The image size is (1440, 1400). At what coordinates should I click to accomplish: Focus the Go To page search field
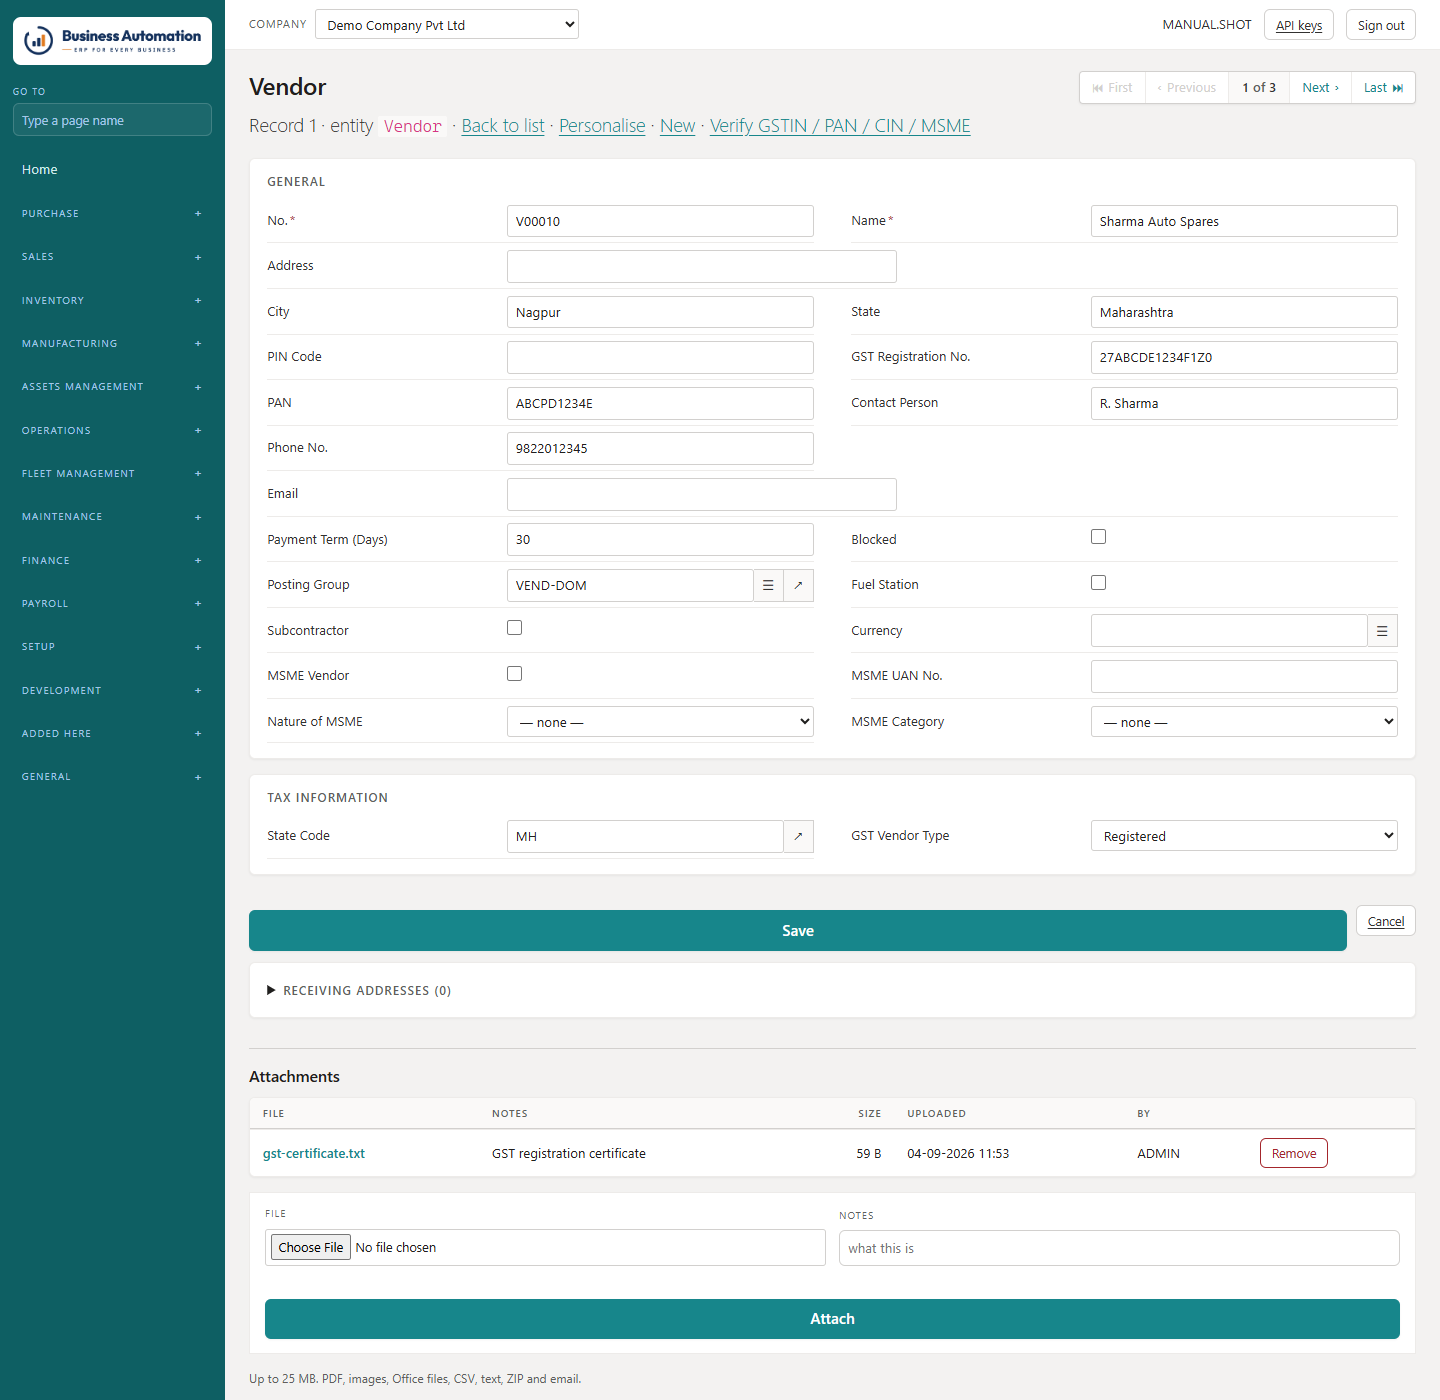coord(112,120)
